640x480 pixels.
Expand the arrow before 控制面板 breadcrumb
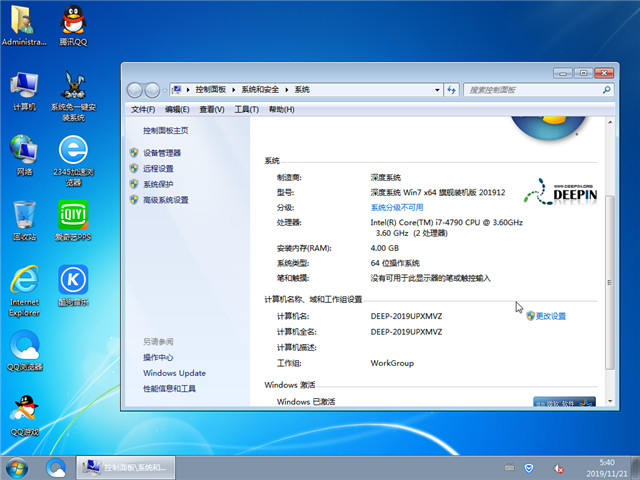[x=188, y=90]
